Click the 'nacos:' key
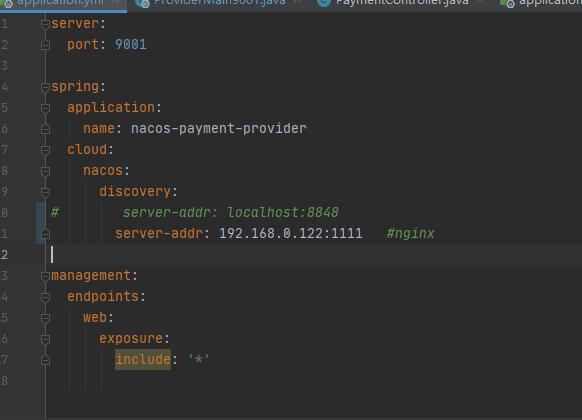The width and height of the screenshot is (582, 420). [107, 171]
